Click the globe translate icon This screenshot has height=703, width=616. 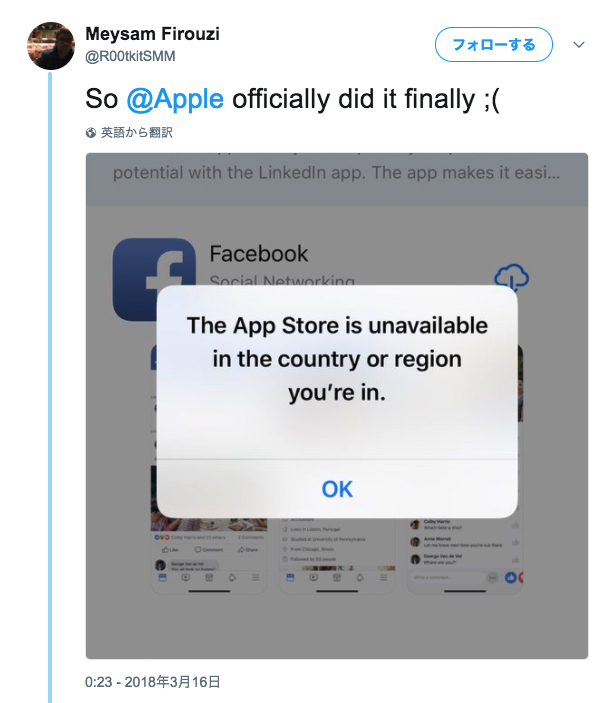coord(91,132)
